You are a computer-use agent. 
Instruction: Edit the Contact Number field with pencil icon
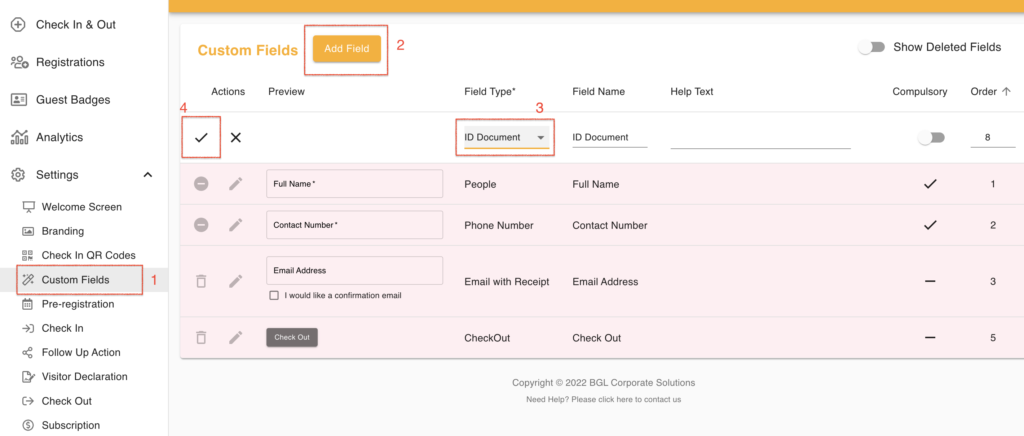click(236, 225)
